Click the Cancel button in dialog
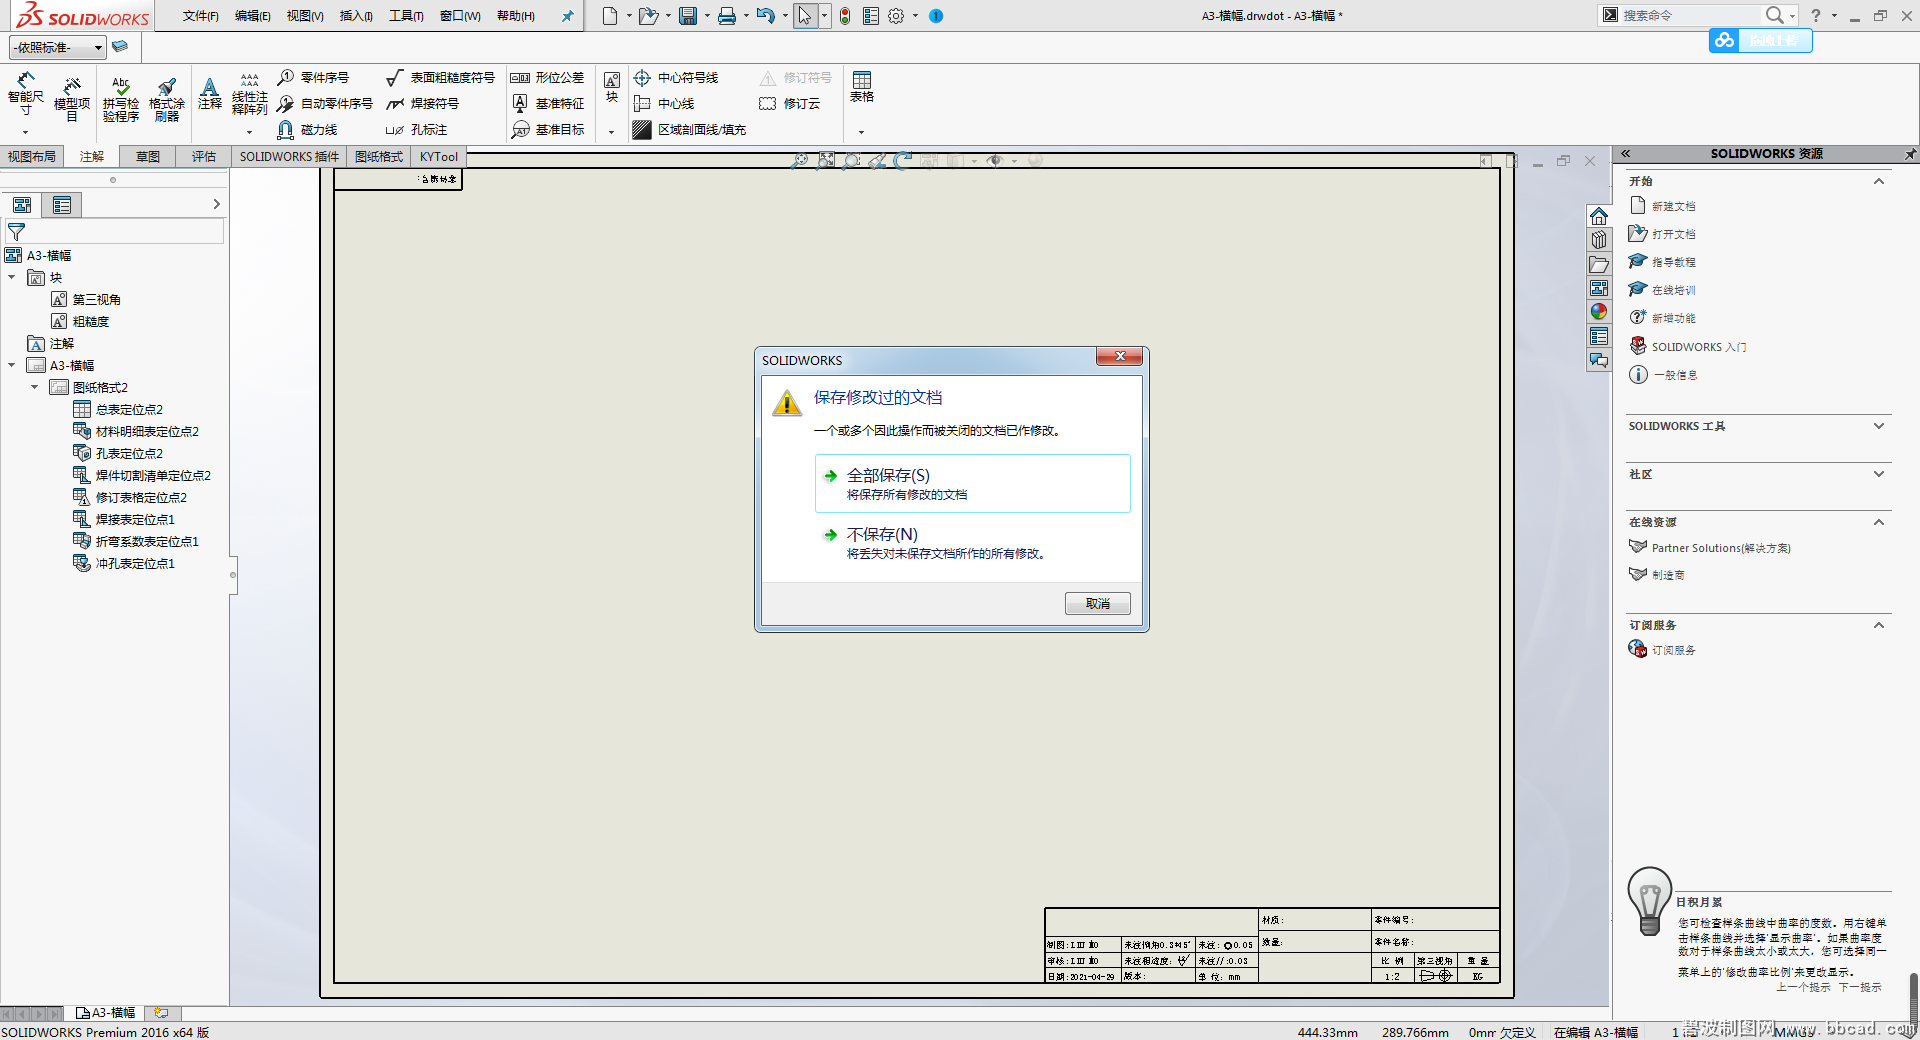Screen dimensions: 1920x1040 coord(1097,603)
